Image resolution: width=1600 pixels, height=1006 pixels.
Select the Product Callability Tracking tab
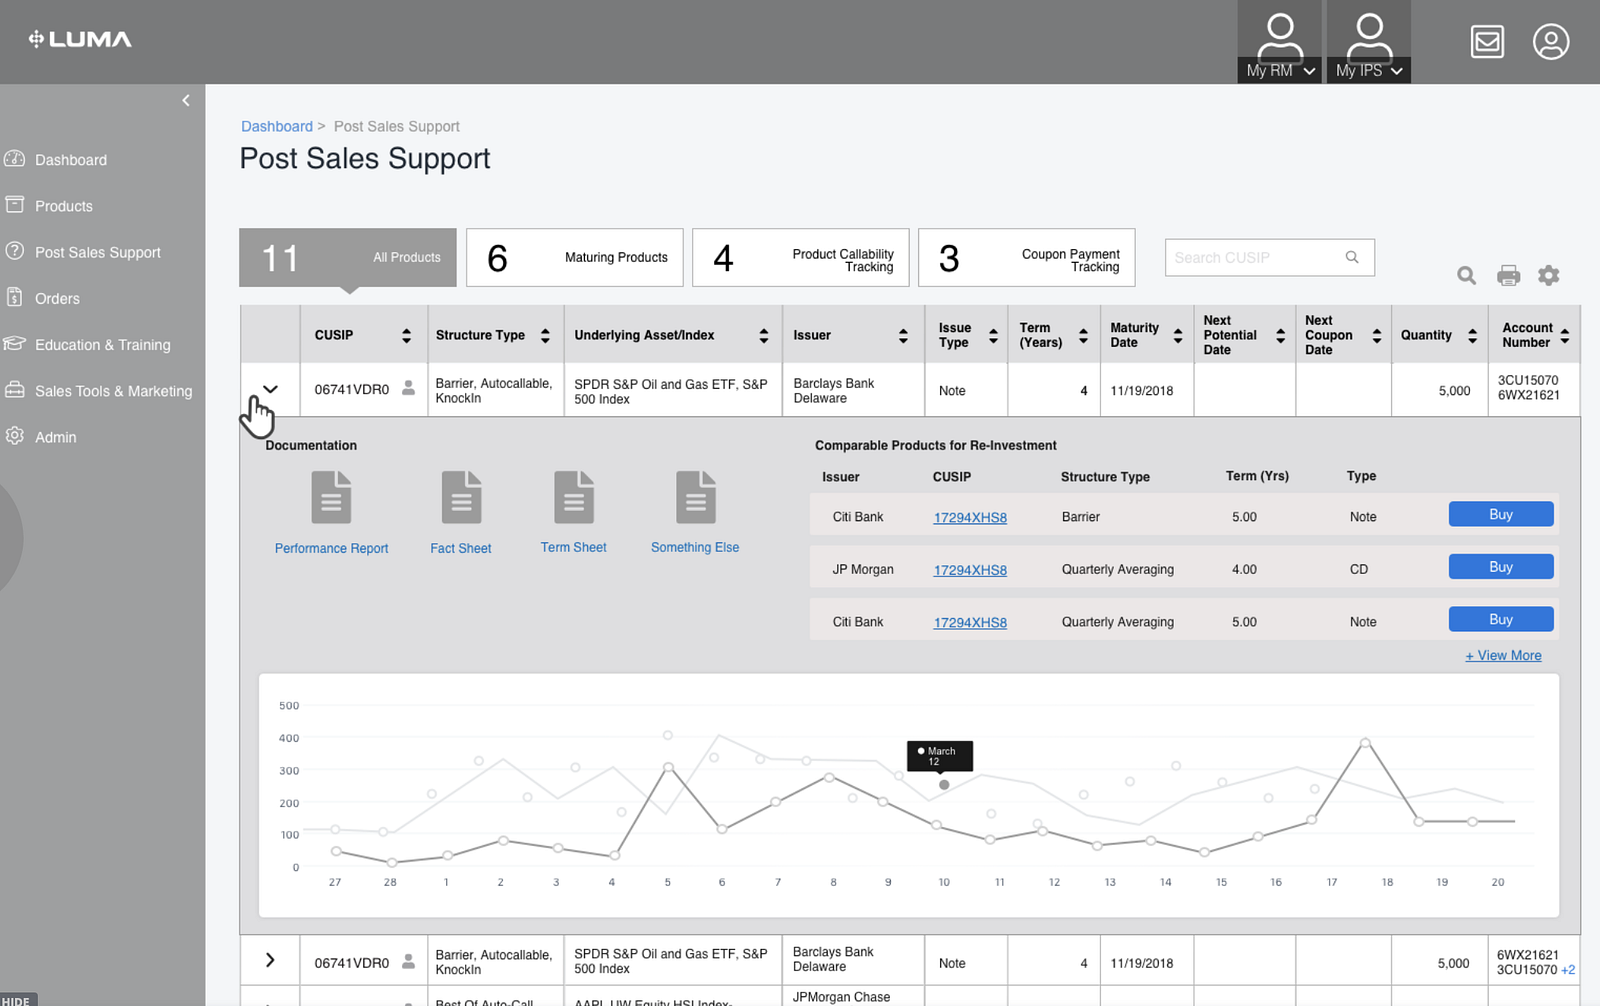[801, 258]
